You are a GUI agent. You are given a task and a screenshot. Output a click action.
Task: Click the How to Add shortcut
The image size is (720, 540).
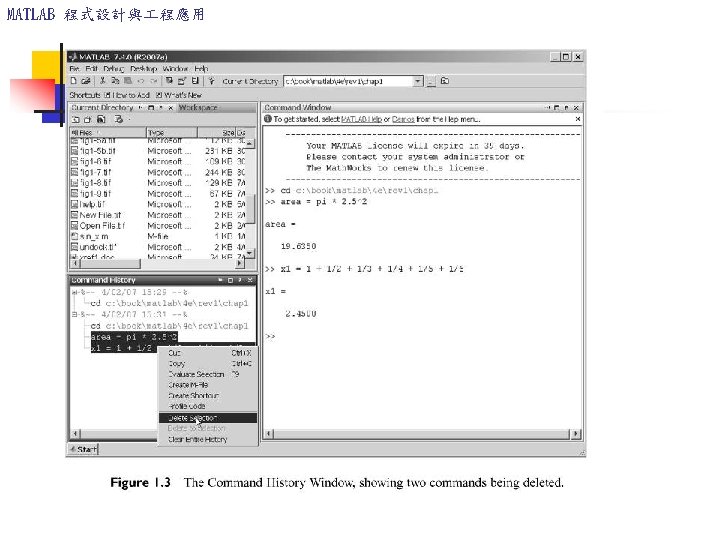[x=127, y=95]
